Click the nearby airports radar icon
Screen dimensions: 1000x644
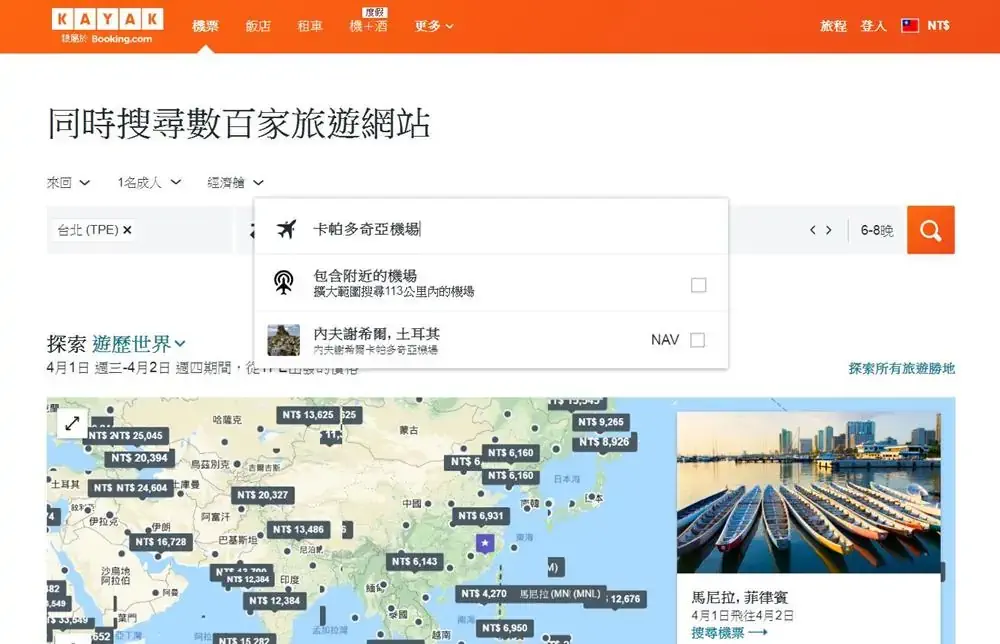pos(284,284)
